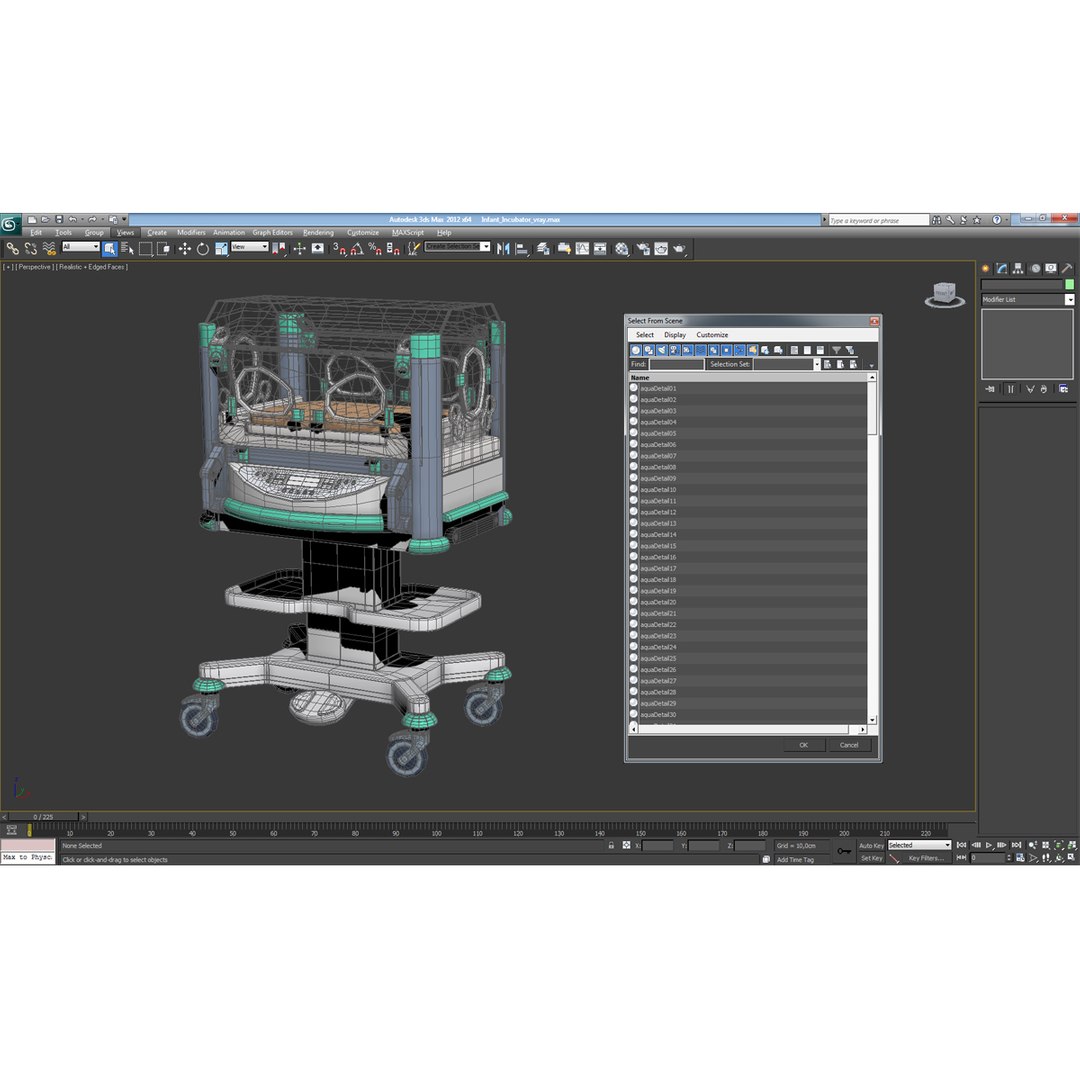Open the MAXScript menu
The height and width of the screenshot is (1080, 1080).
click(408, 233)
